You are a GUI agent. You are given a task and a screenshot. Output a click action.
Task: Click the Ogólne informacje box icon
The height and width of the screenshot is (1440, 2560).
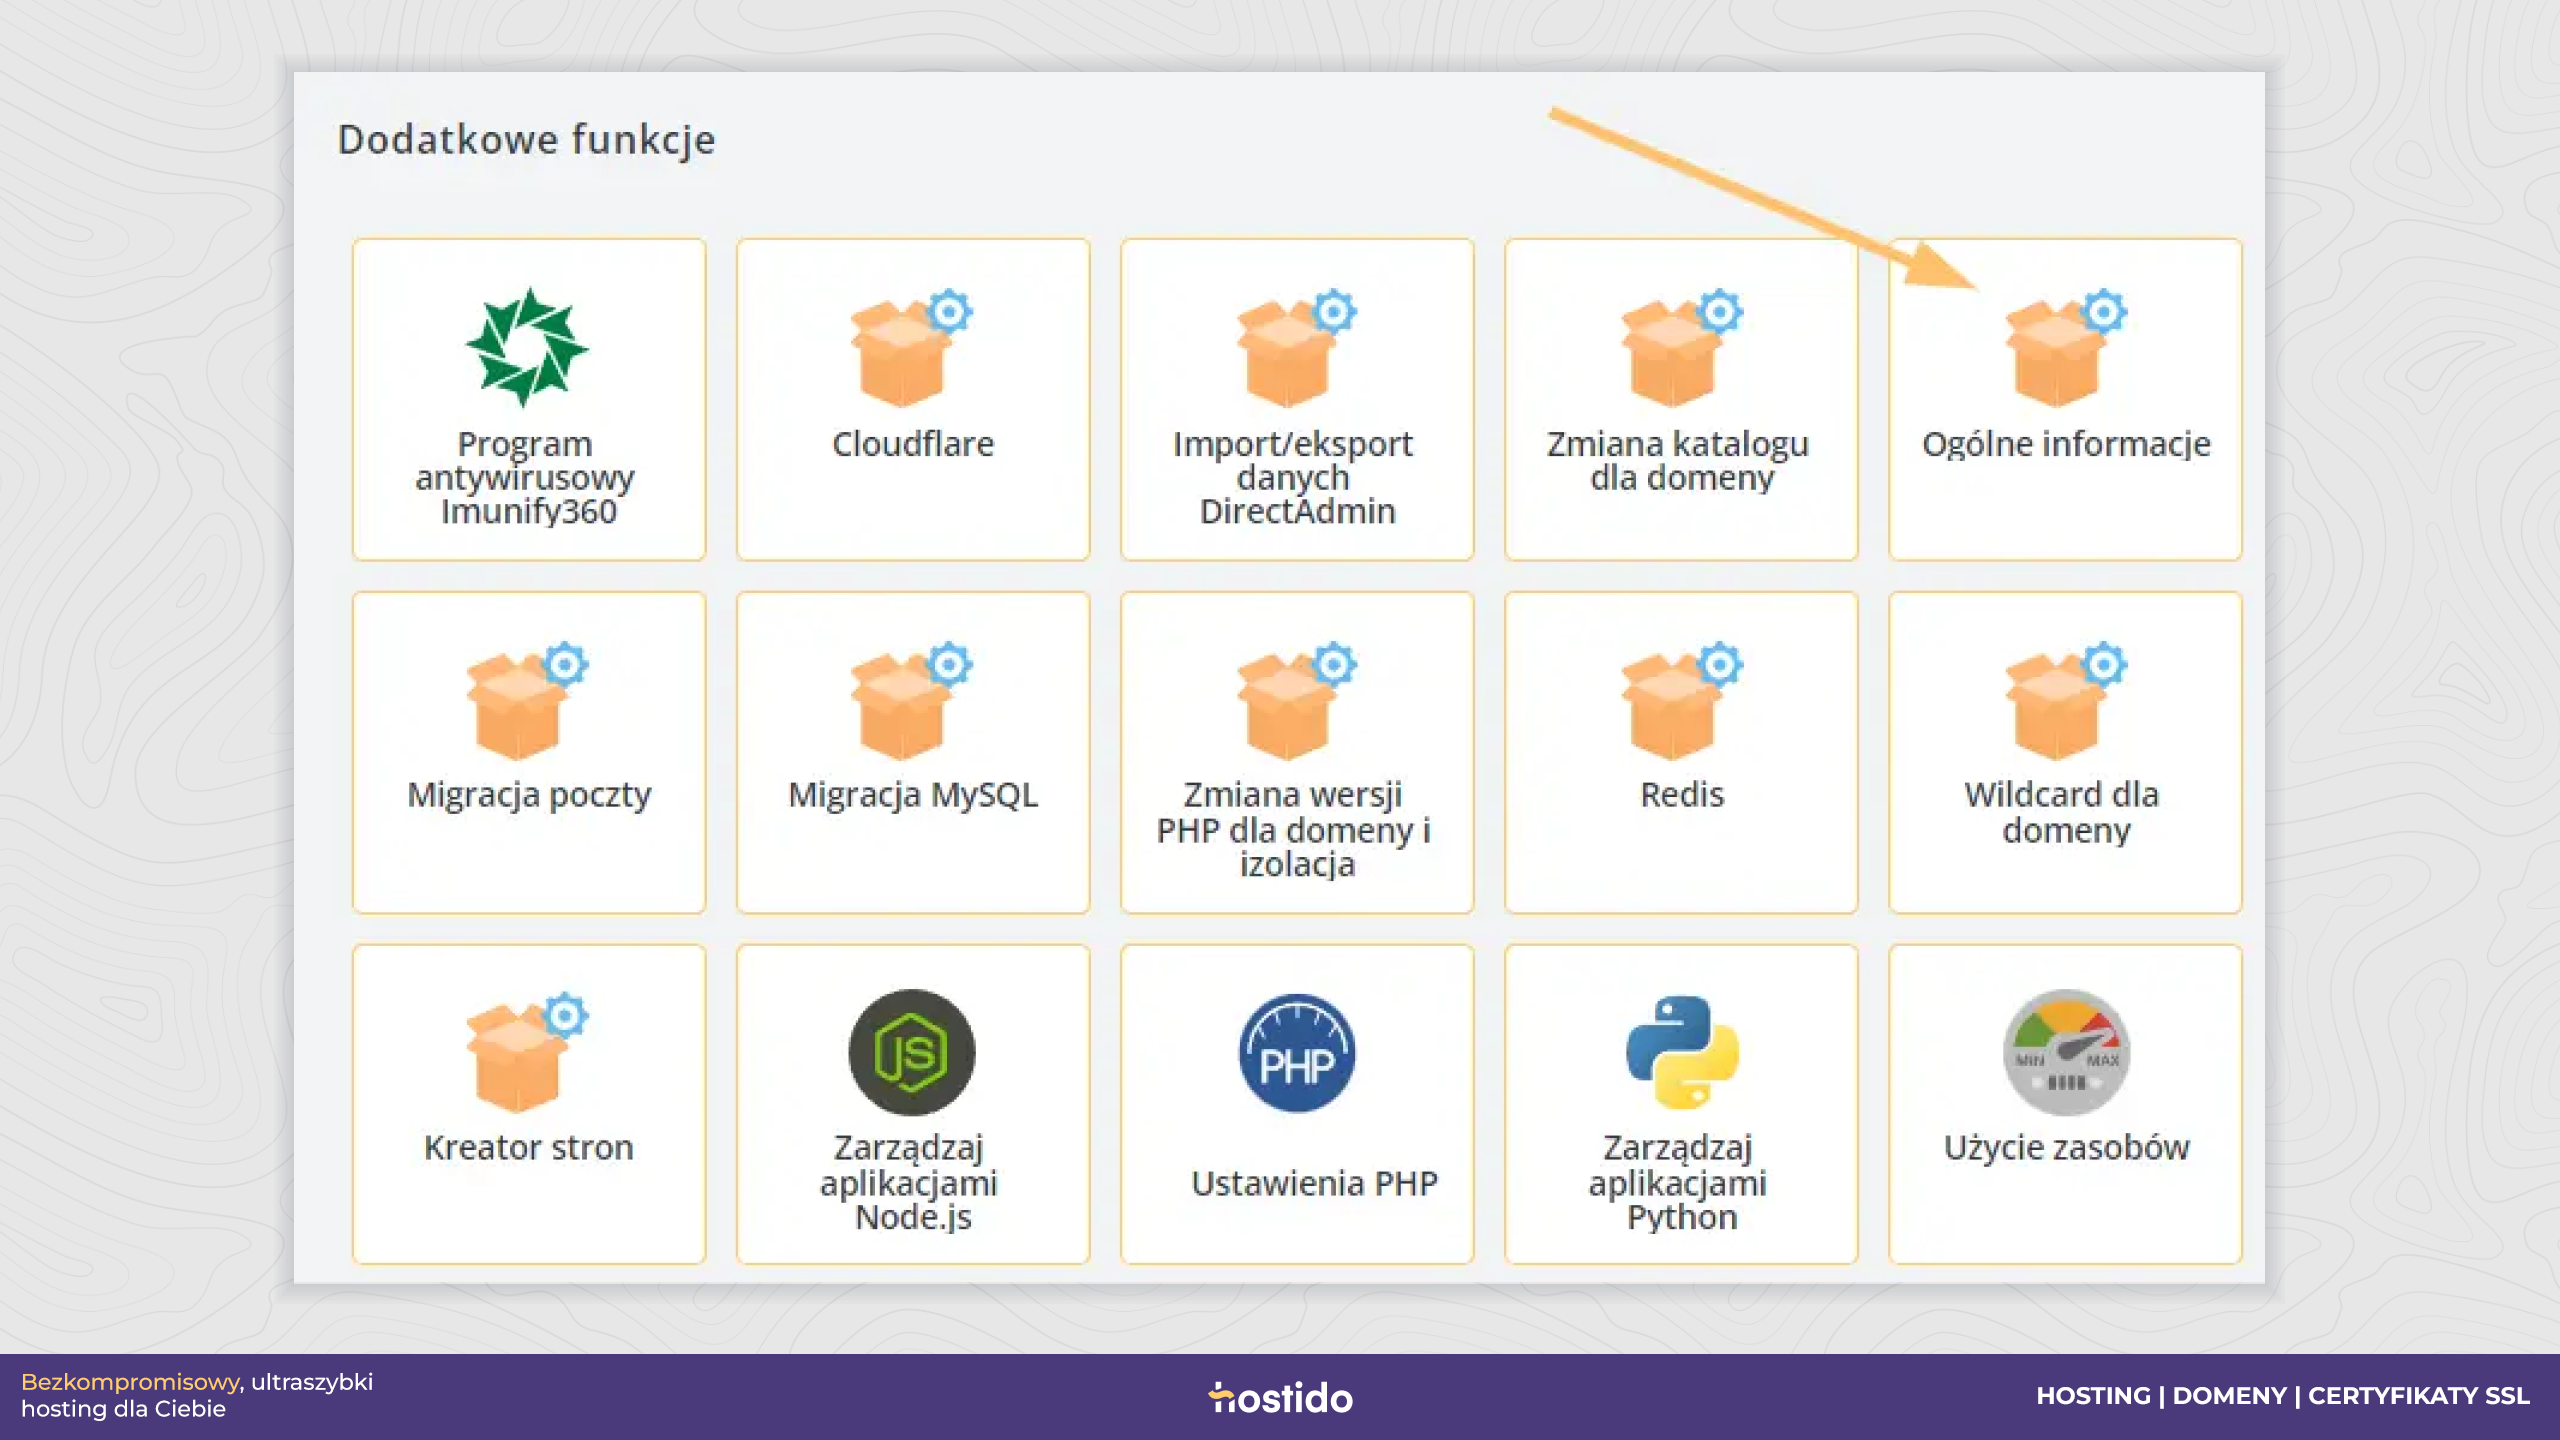tap(2066, 347)
